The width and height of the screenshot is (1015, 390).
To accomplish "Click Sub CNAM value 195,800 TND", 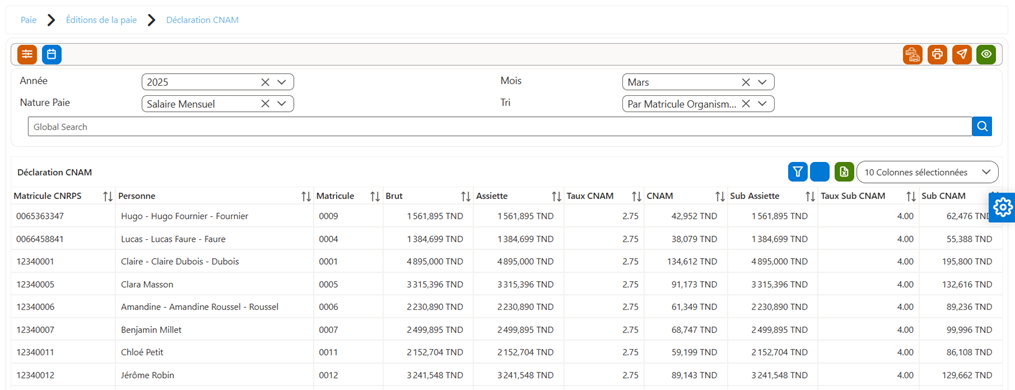I will point(967,262).
